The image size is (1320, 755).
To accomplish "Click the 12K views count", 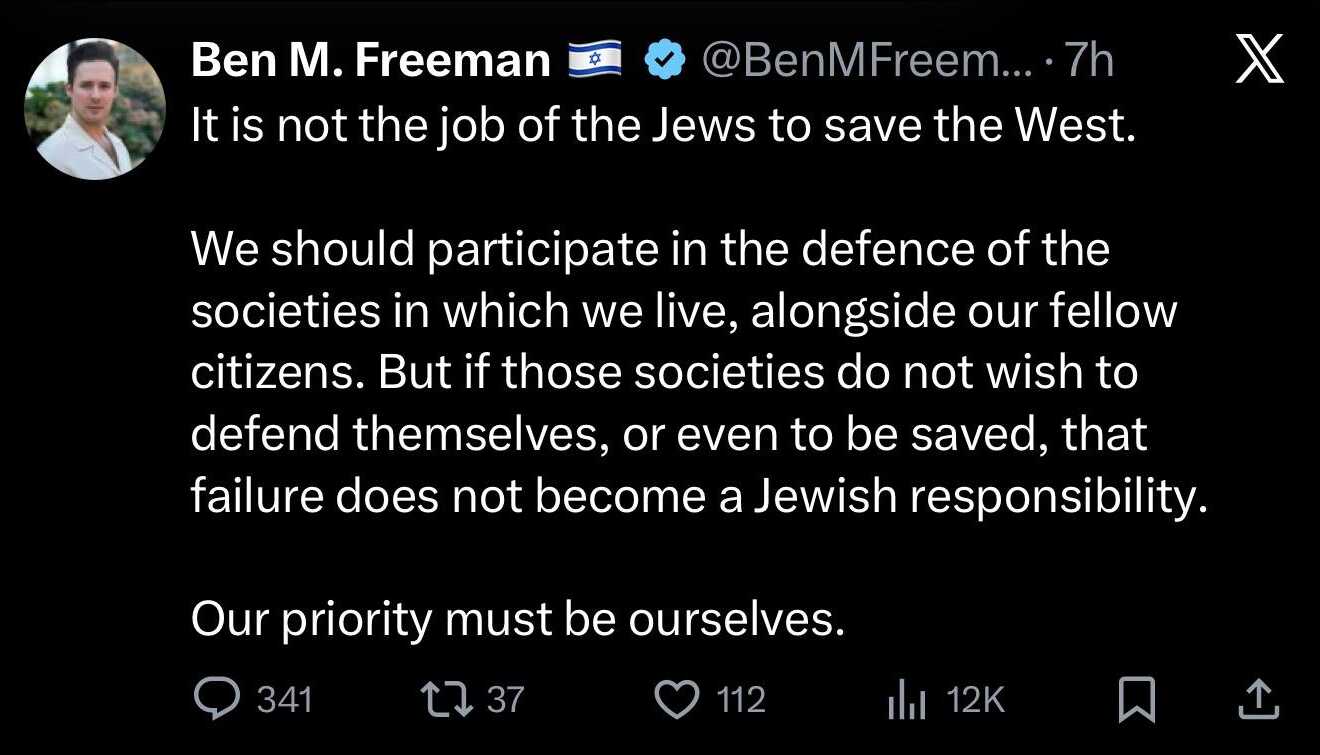I will [974, 699].
